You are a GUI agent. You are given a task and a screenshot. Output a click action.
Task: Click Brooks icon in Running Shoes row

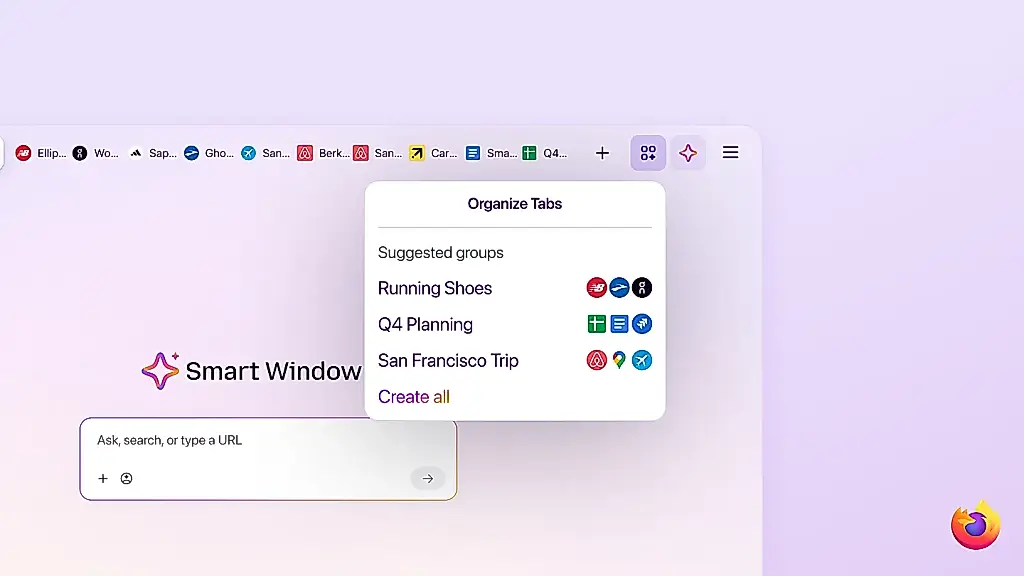[619, 288]
